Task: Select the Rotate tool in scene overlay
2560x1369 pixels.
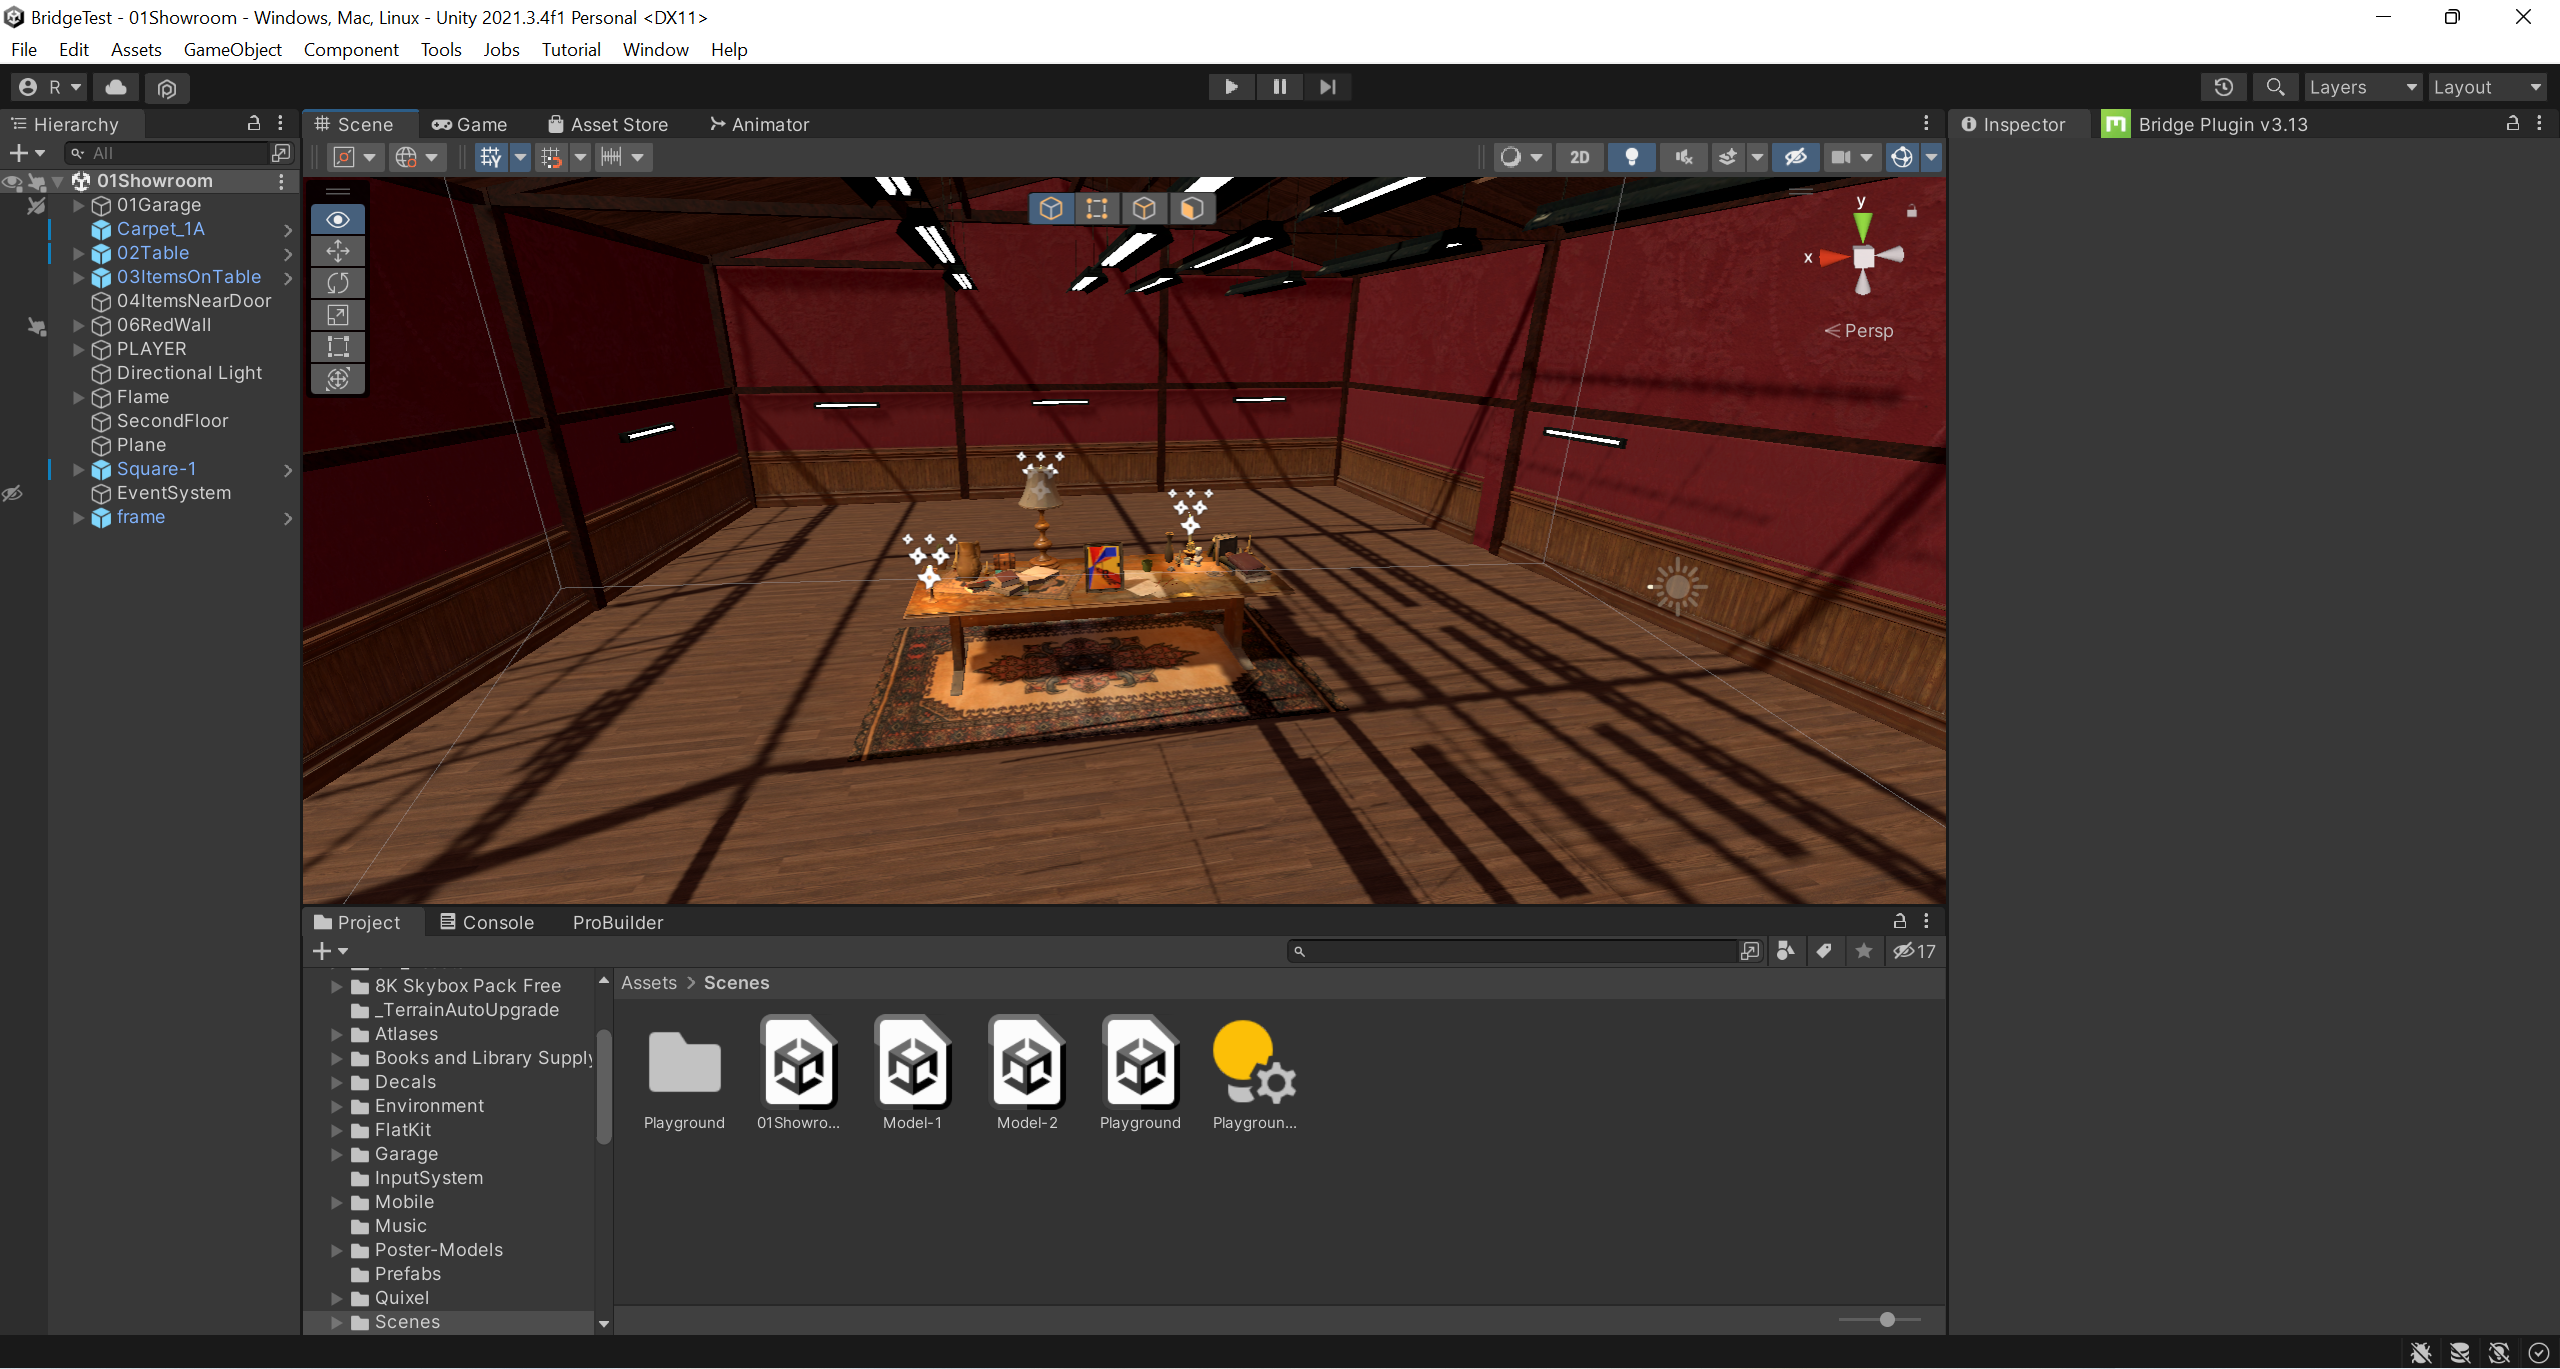Action: pos(338,283)
